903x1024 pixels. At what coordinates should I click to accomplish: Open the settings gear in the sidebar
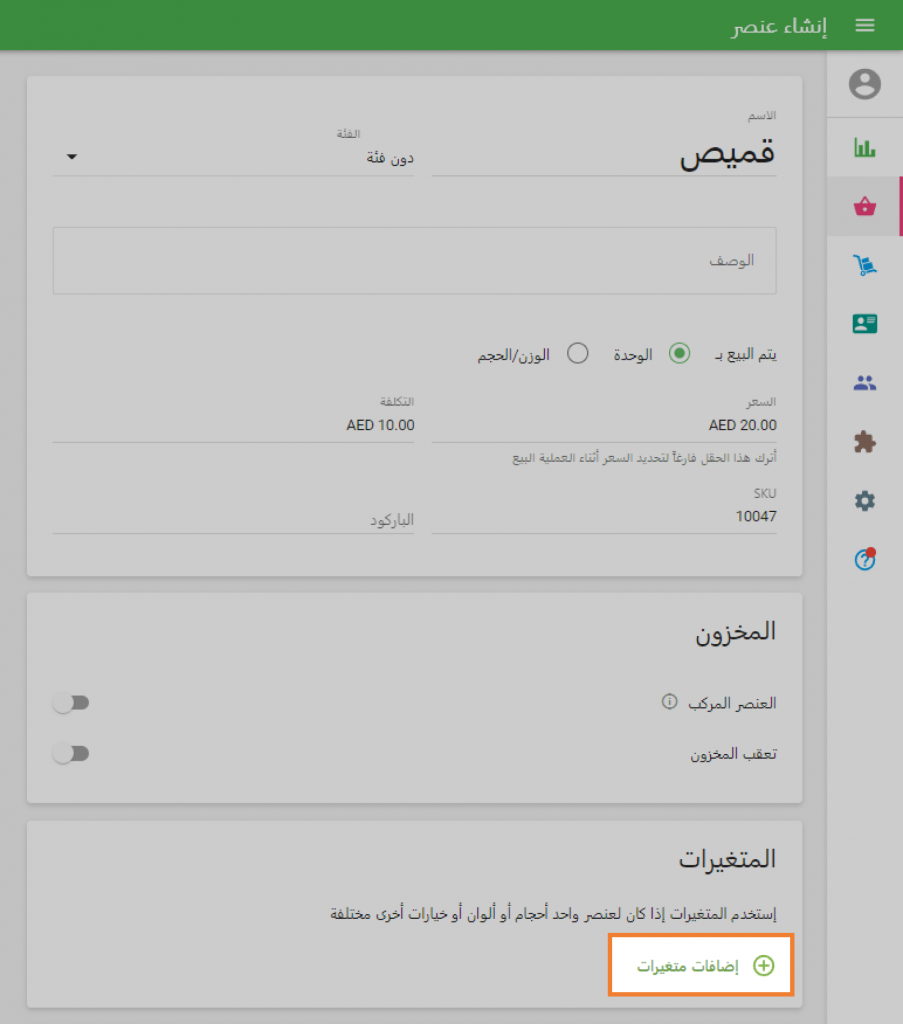[865, 501]
